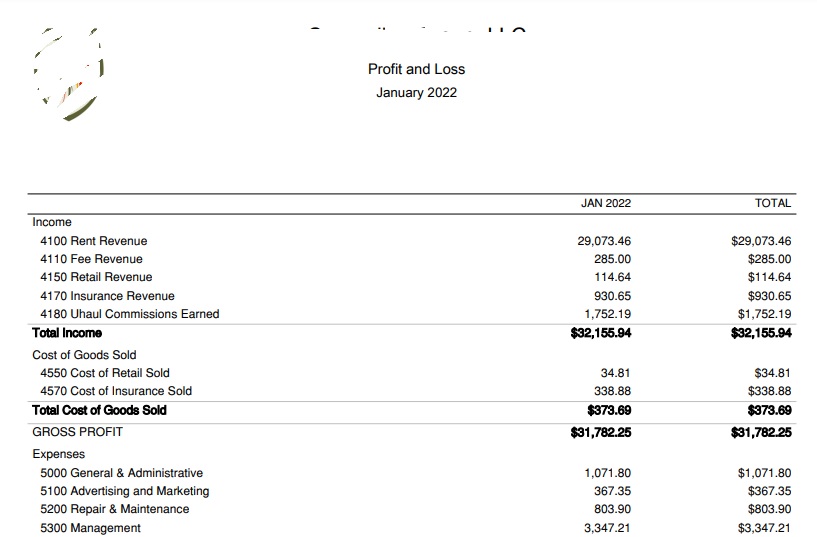Select the 4110 Fee Revenue account

(91, 259)
